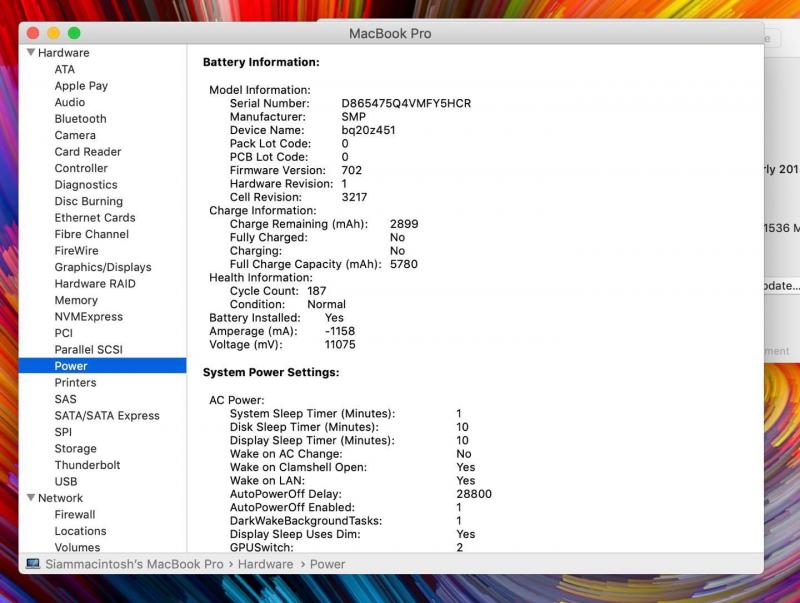This screenshot has width=800, height=603.
Task: Click the Network category label
Action: tap(60, 498)
